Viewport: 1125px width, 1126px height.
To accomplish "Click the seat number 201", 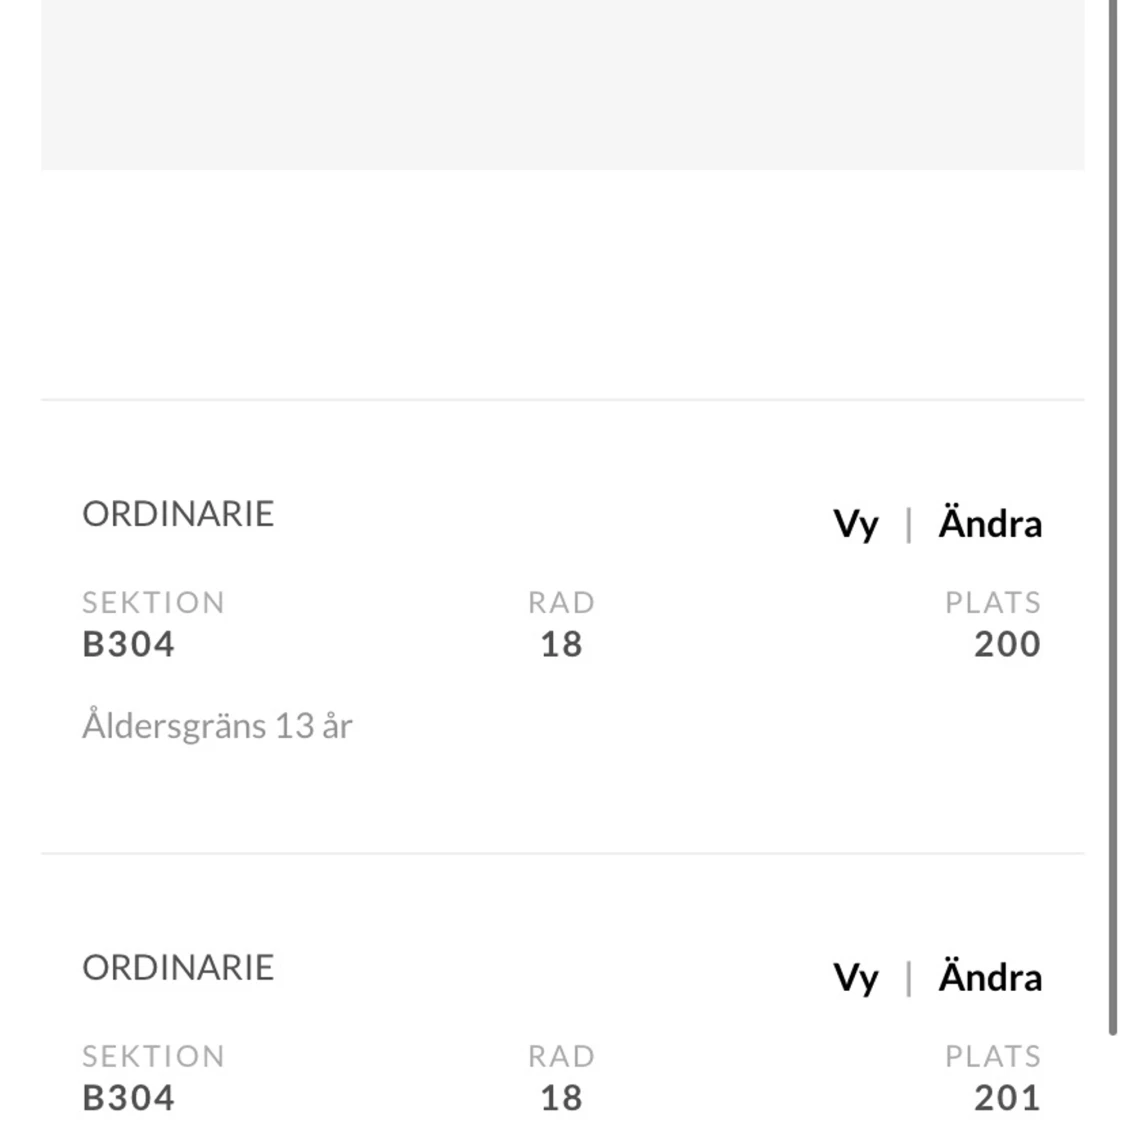I will coord(1007,1098).
